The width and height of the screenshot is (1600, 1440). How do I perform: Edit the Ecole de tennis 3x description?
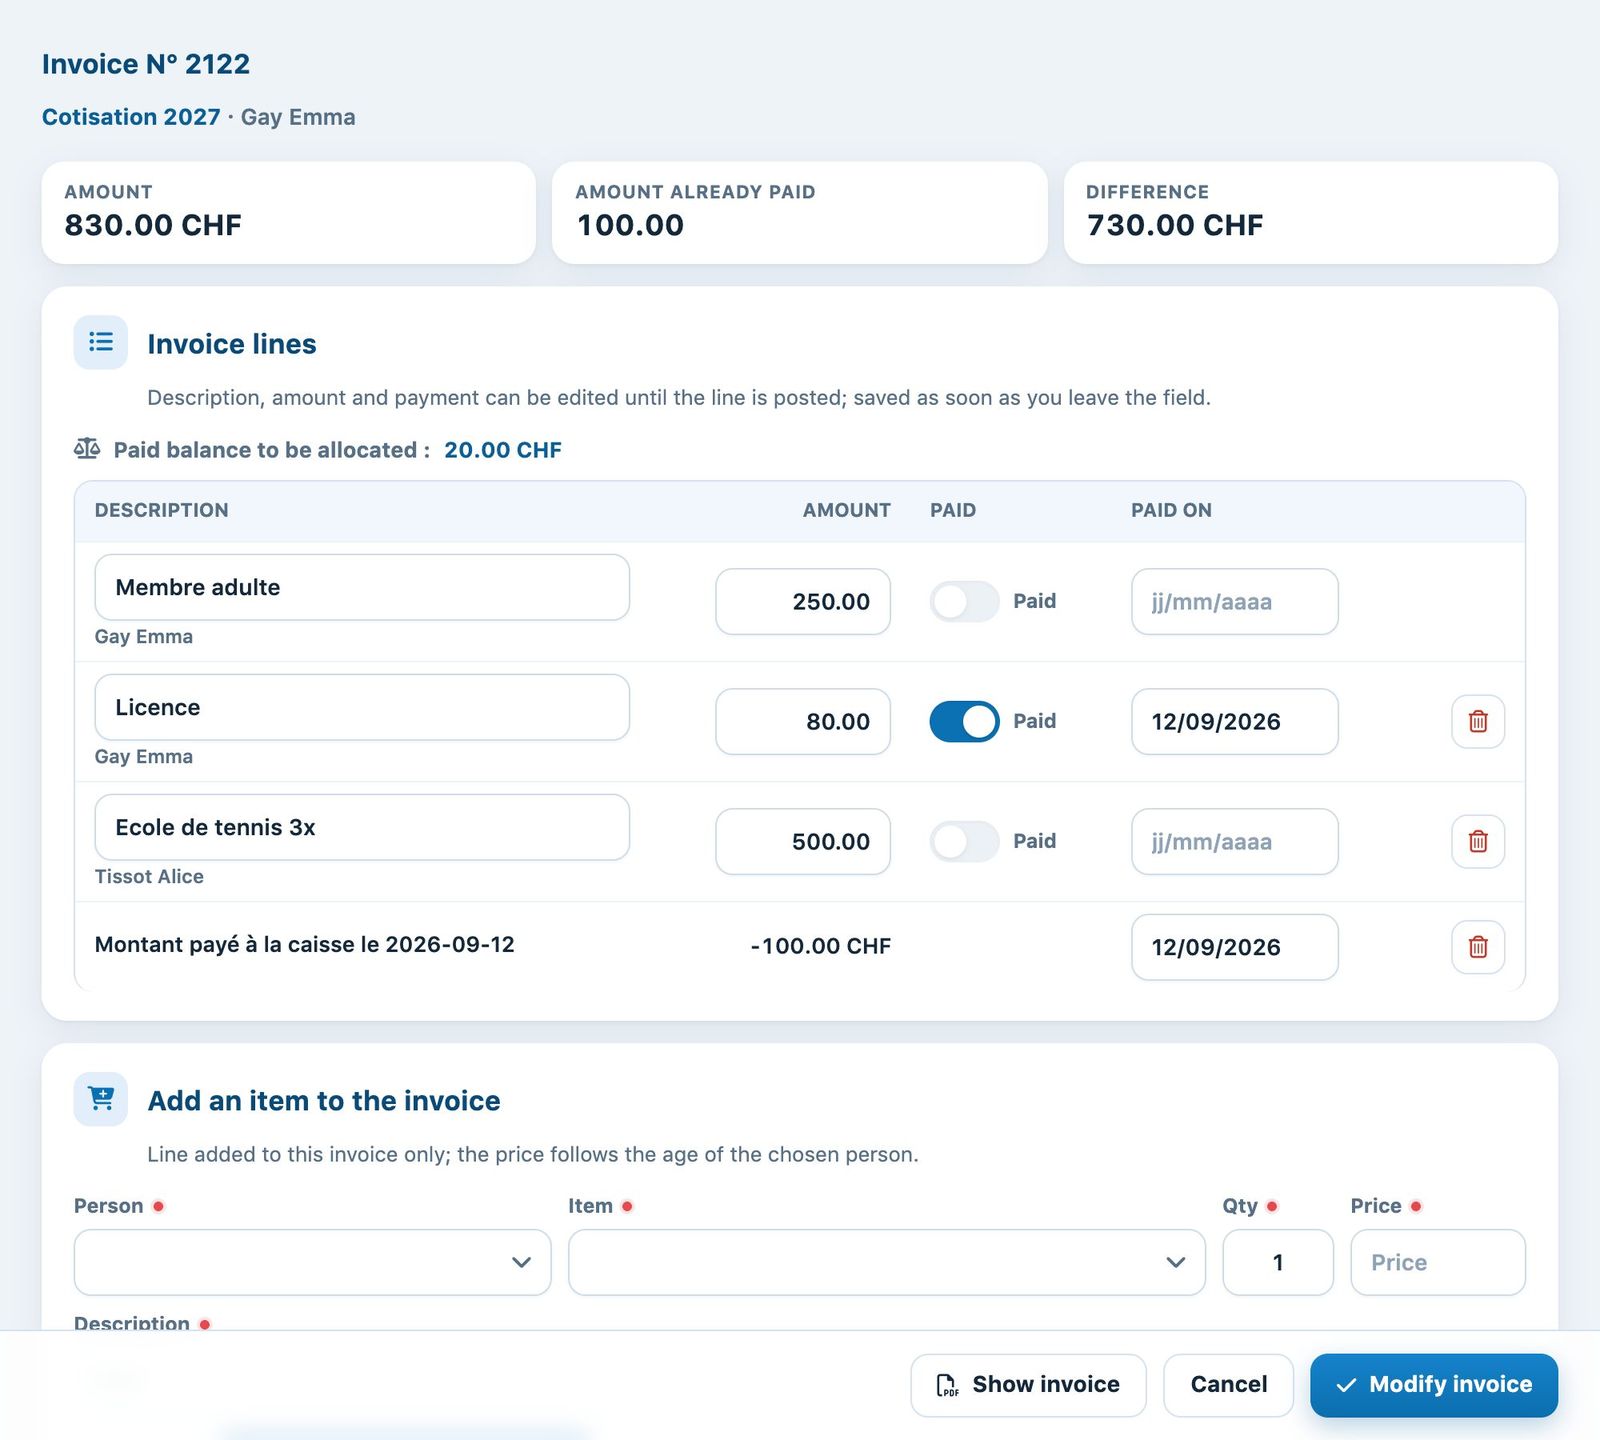coord(362,827)
